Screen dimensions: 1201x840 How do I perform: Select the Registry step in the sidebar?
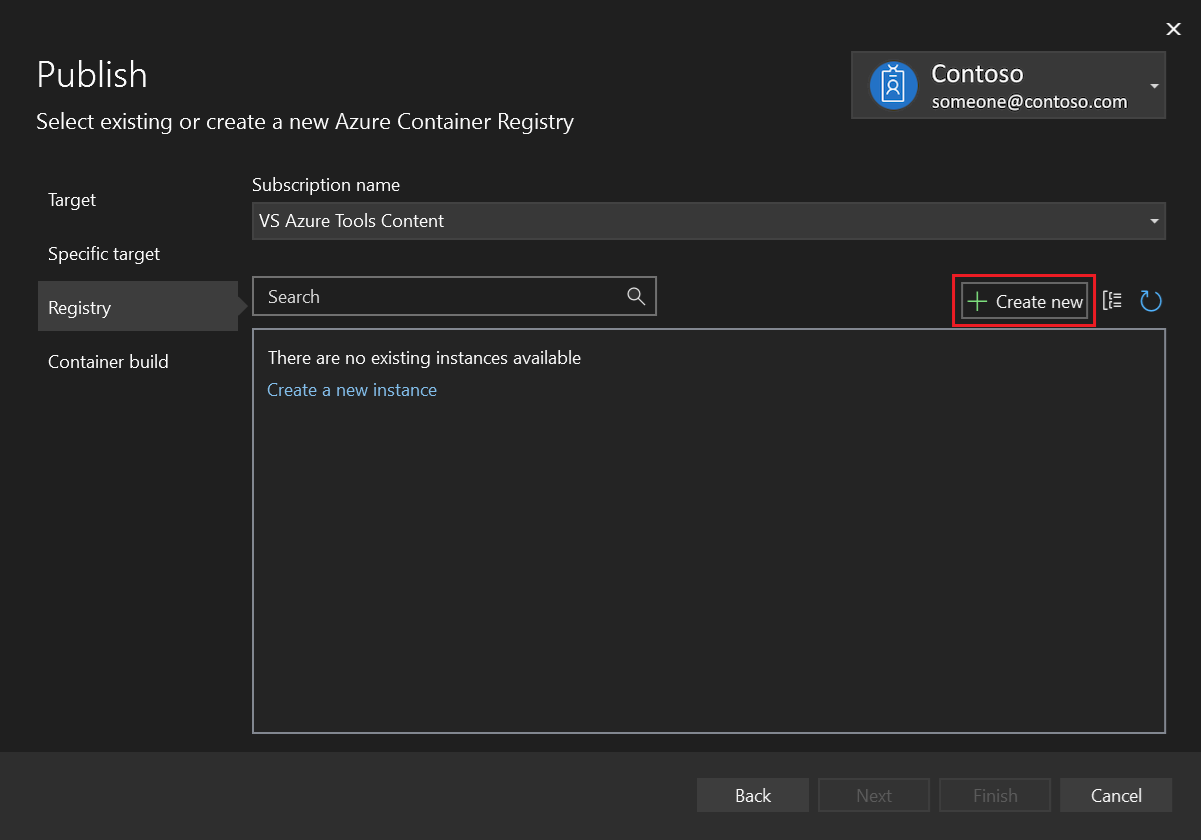(x=79, y=307)
